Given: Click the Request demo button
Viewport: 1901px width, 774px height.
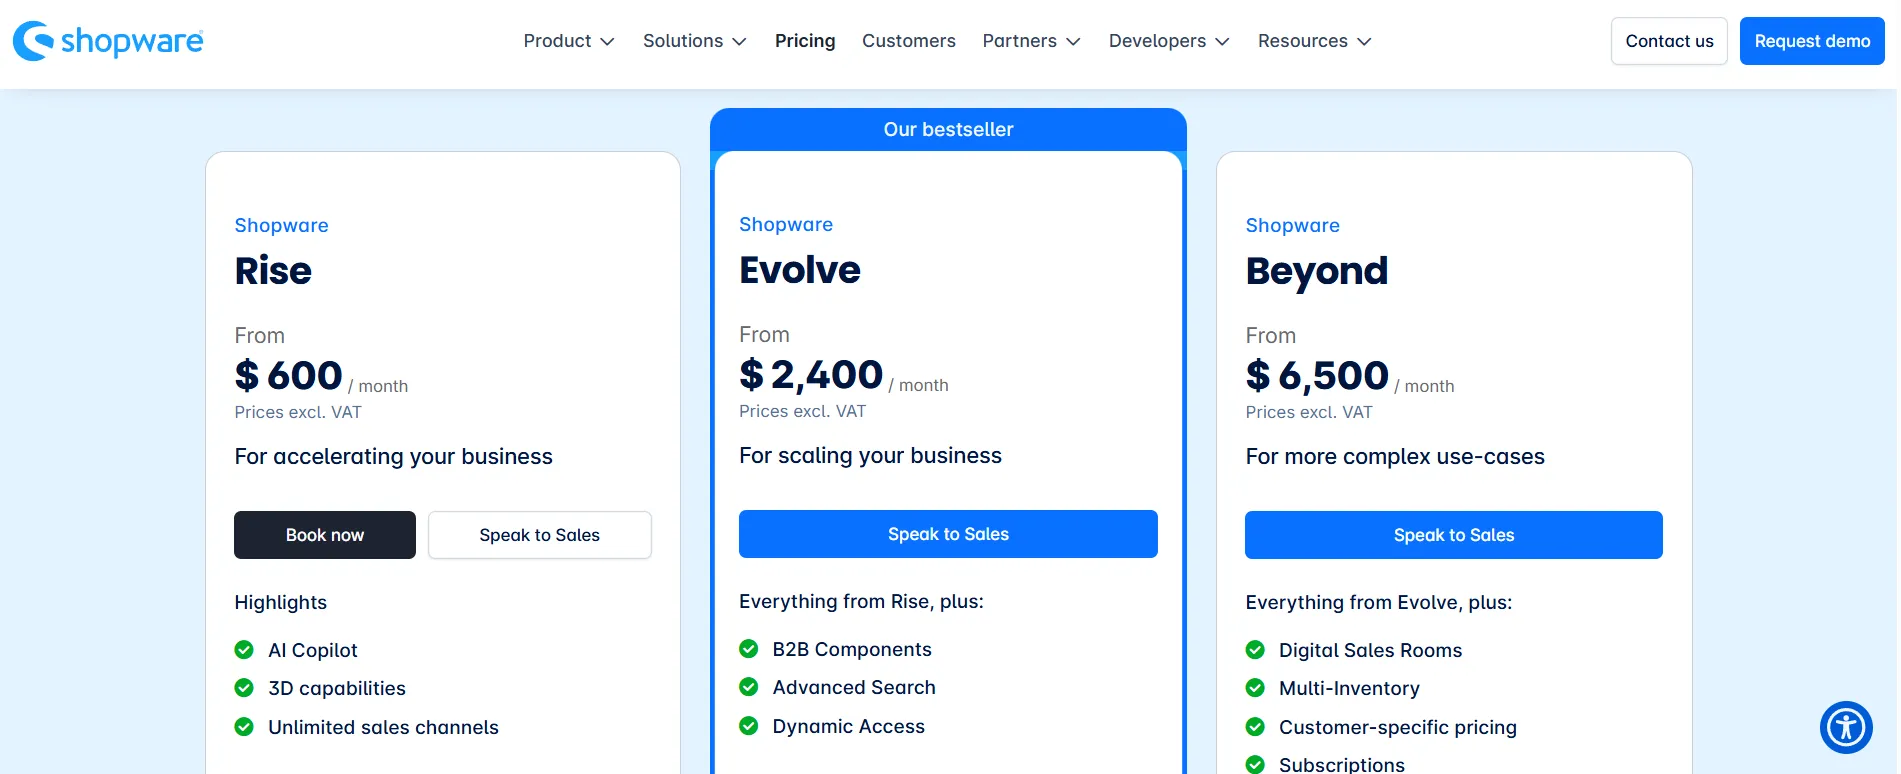Looking at the screenshot, I should [1812, 41].
